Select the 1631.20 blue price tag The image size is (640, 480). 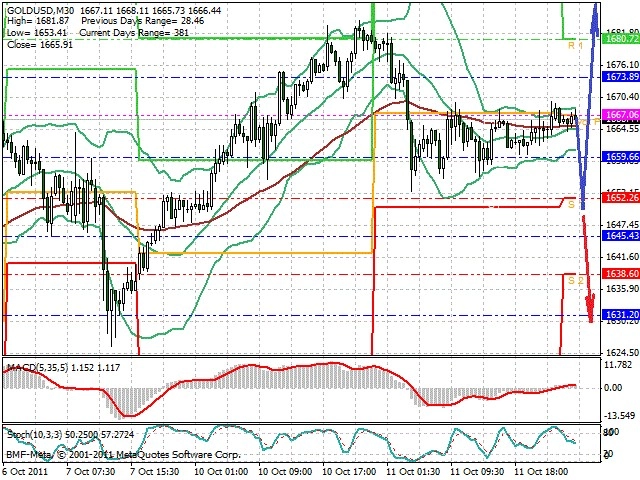(621, 315)
